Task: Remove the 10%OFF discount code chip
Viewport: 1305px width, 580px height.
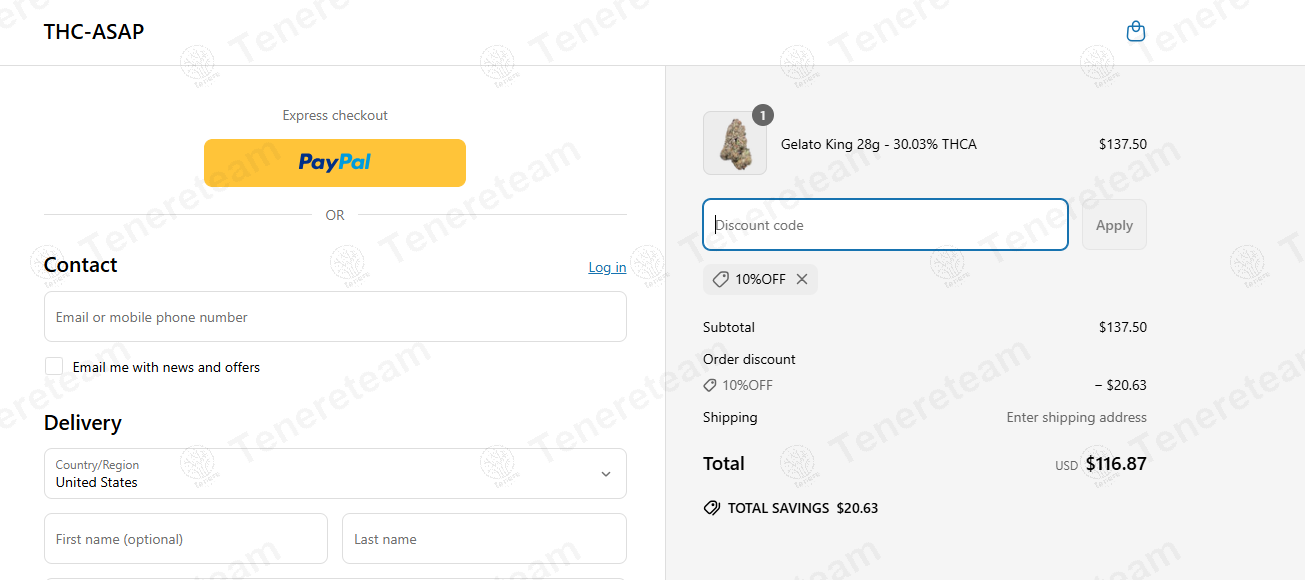Action: pos(802,280)
